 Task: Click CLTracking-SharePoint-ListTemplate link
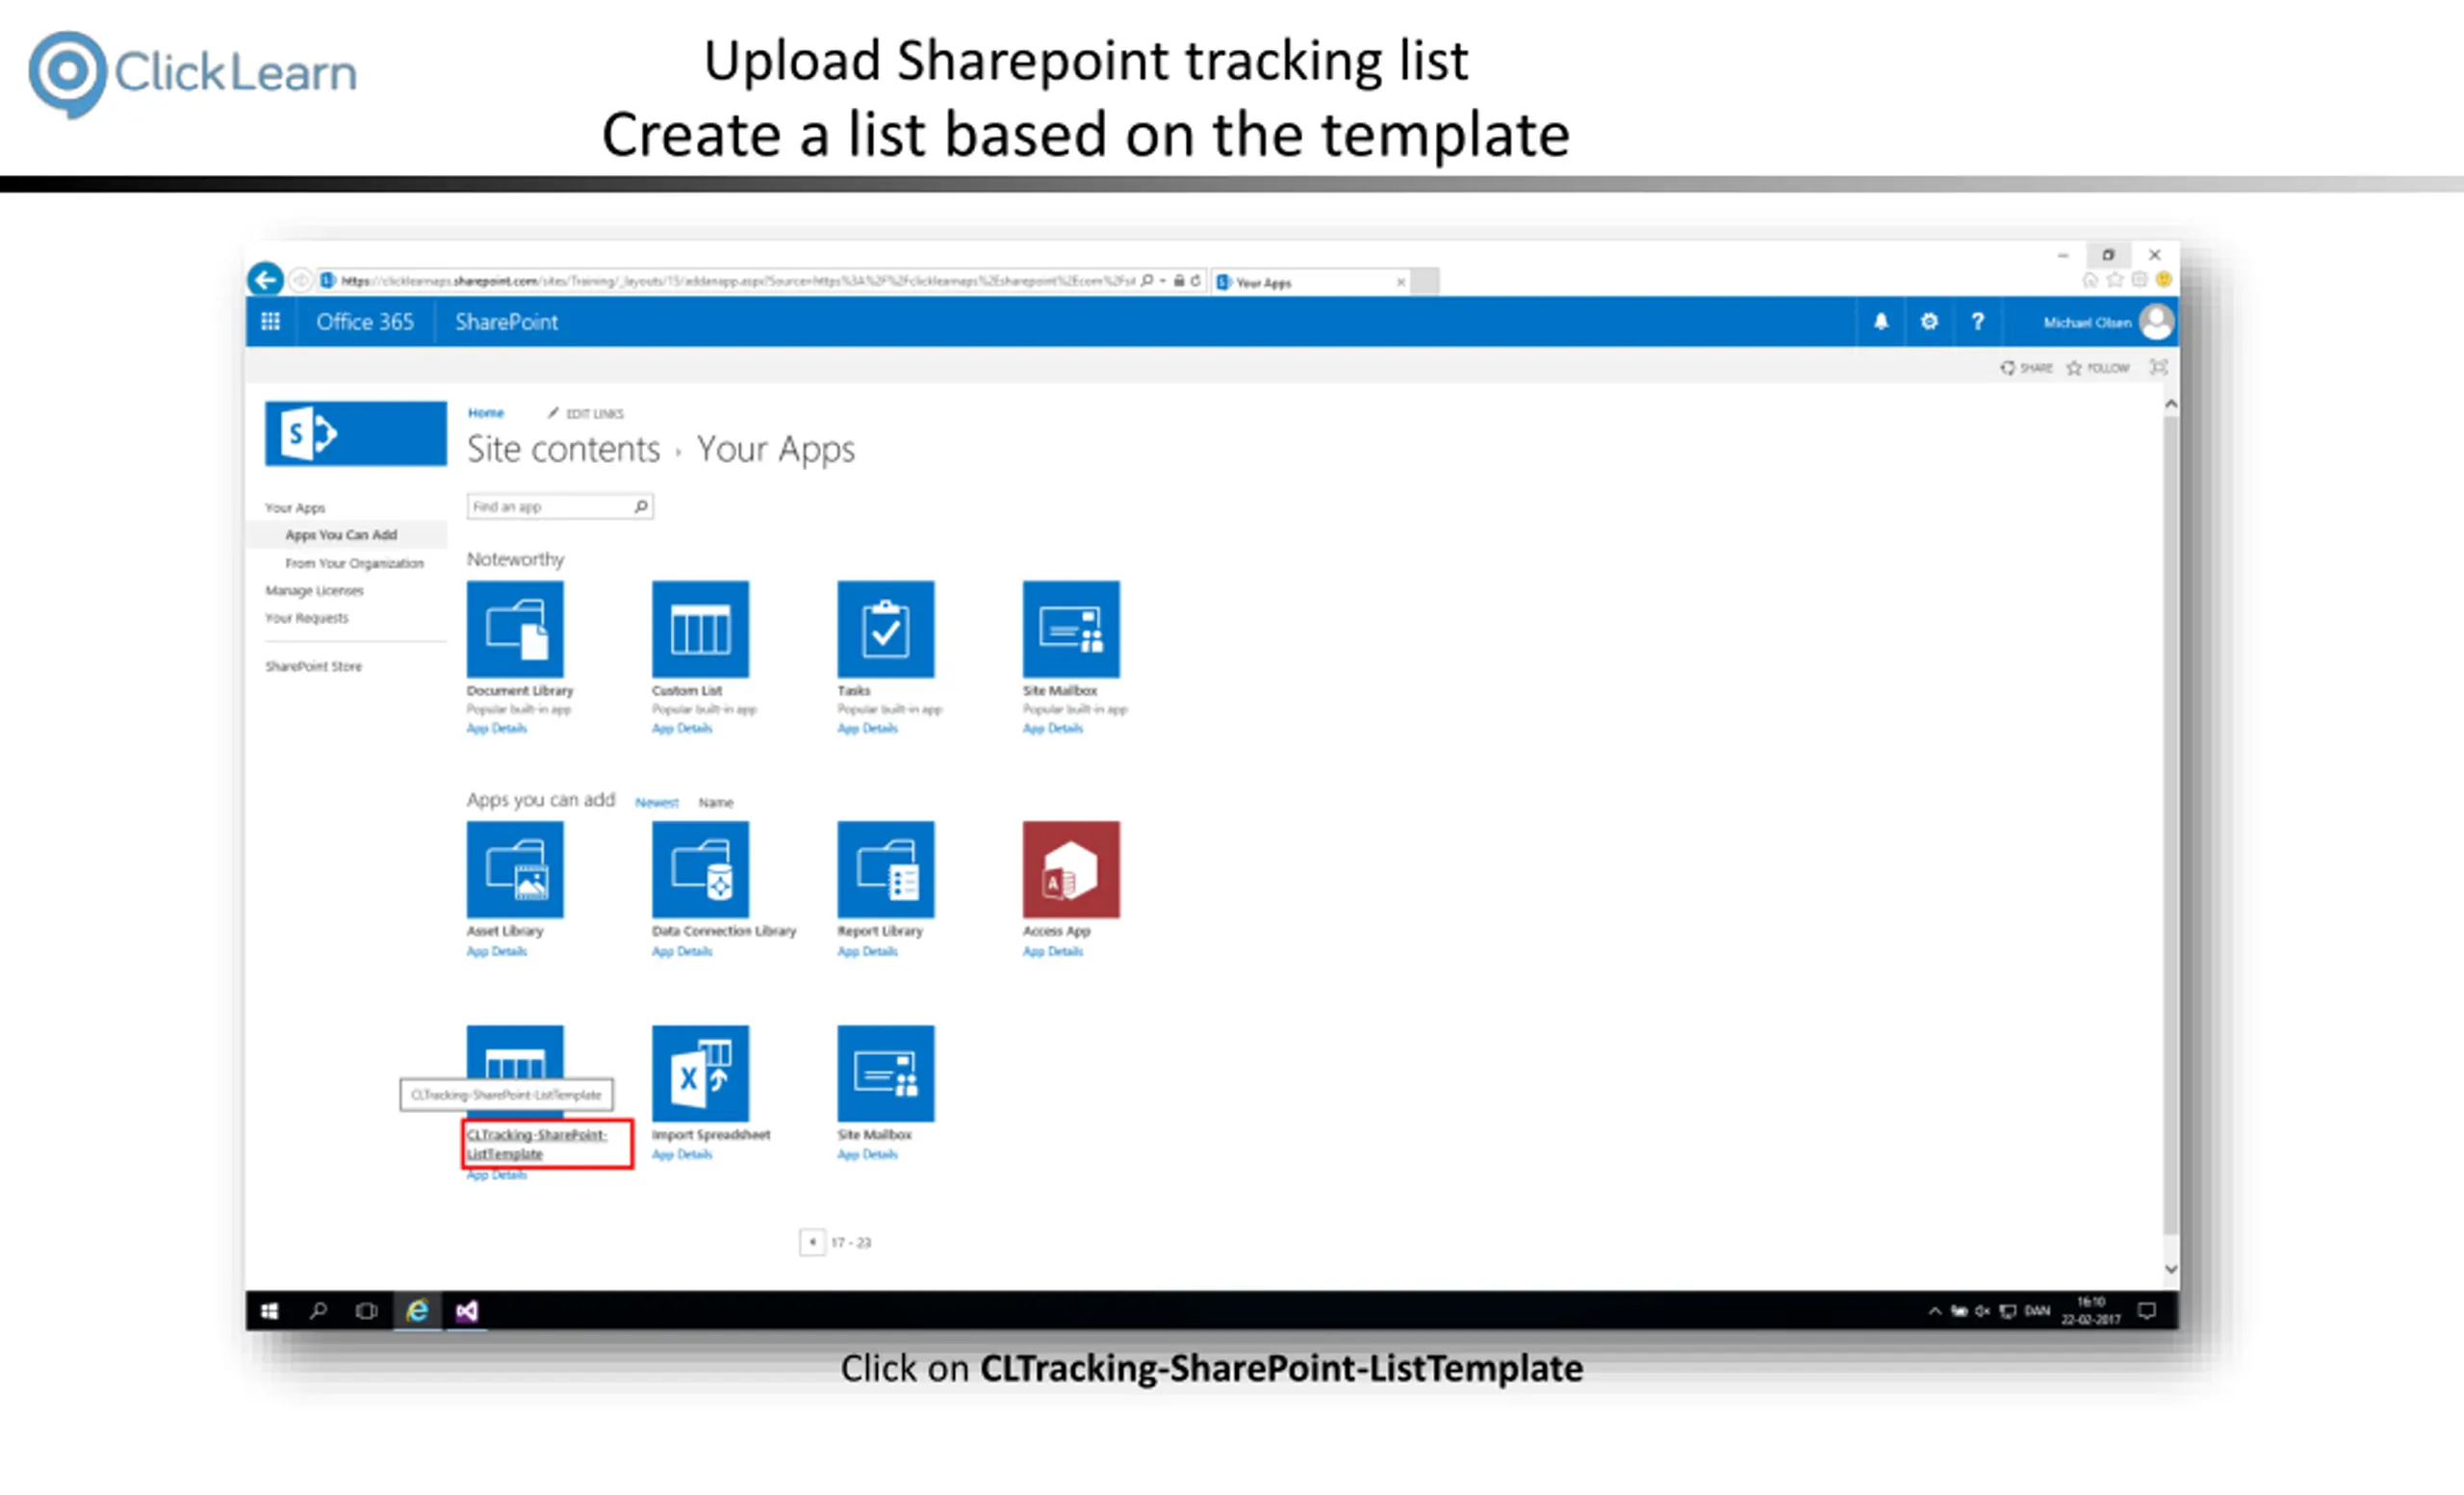pos(537,1144)
